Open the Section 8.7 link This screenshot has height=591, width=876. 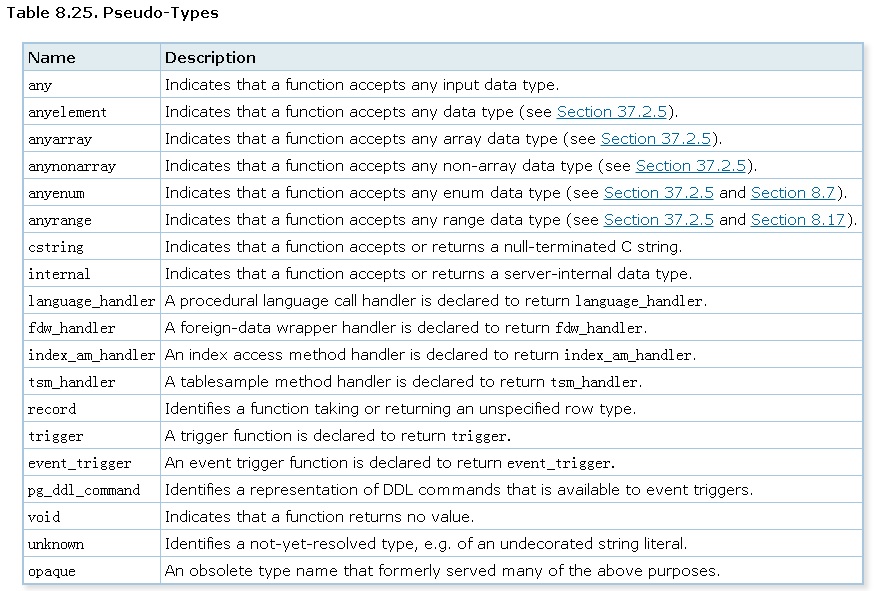coord(794,193)
